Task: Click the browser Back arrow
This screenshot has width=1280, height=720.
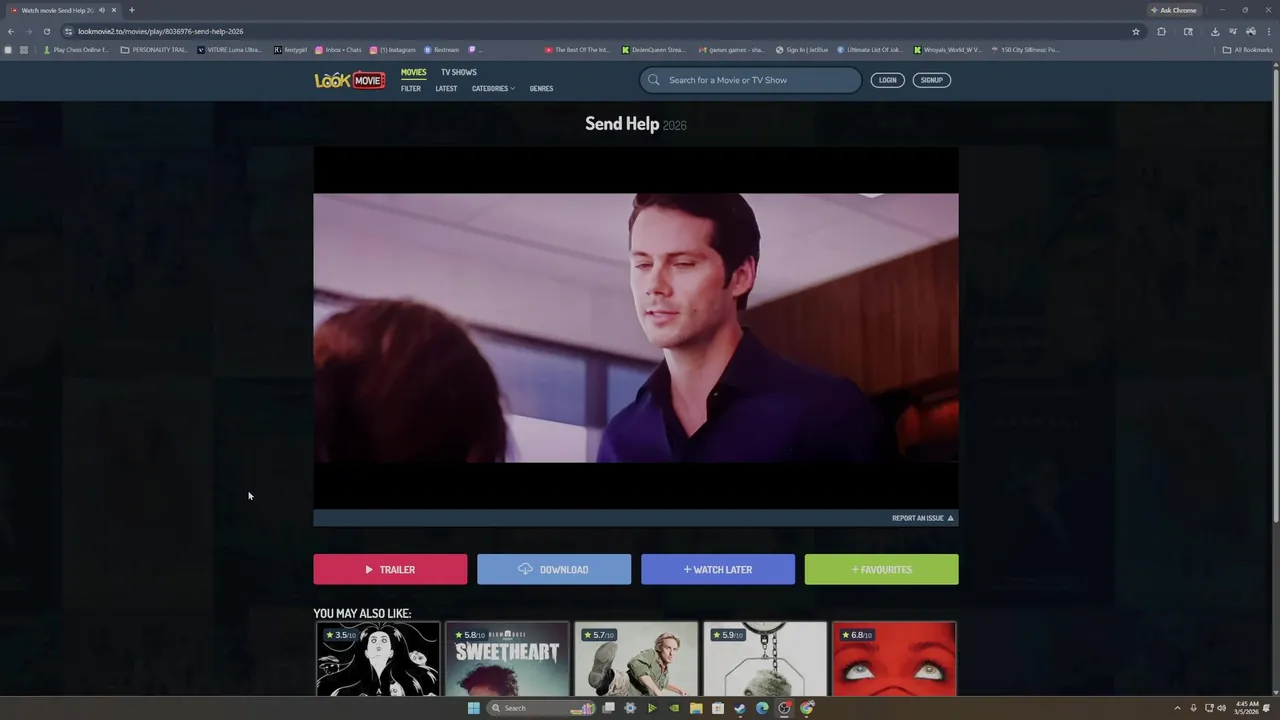Action: point(10,31)
